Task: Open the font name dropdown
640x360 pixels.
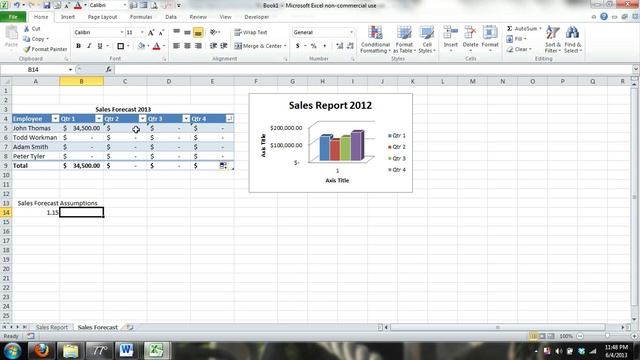Action: point(122,32)
